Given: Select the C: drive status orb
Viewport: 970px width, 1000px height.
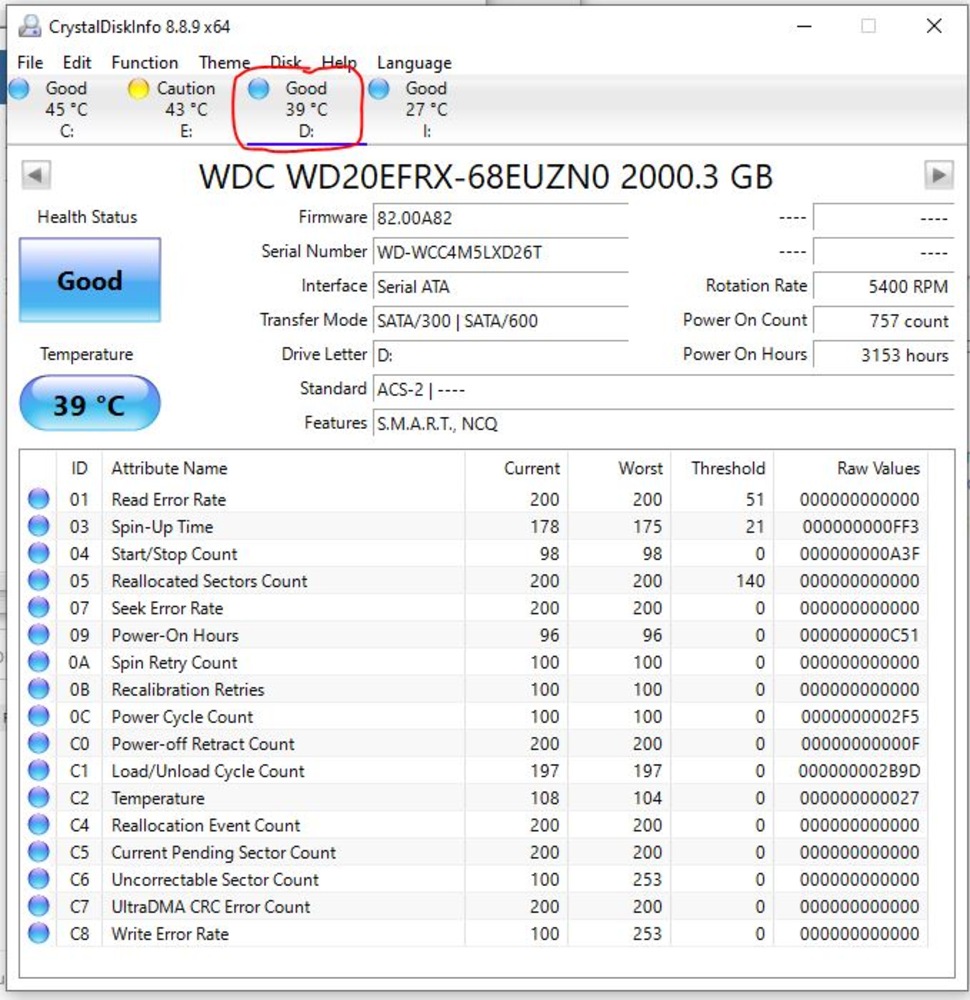Looking at the screenshot, I should pyautogui.click(x=19, y=89).
